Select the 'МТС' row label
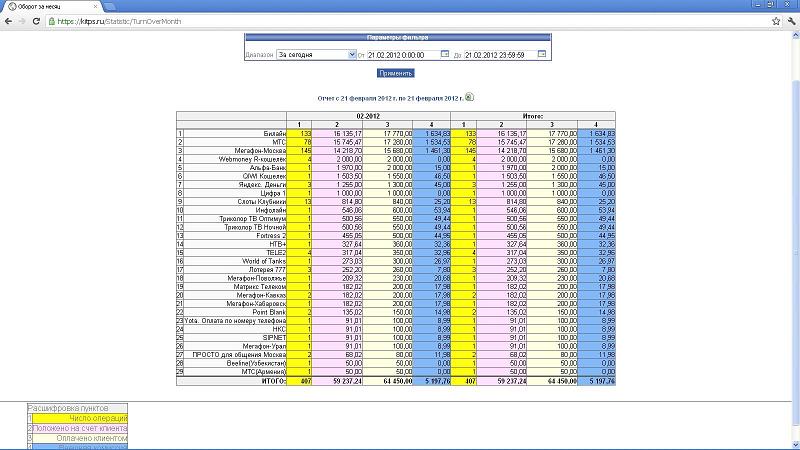 coord(279,142)
